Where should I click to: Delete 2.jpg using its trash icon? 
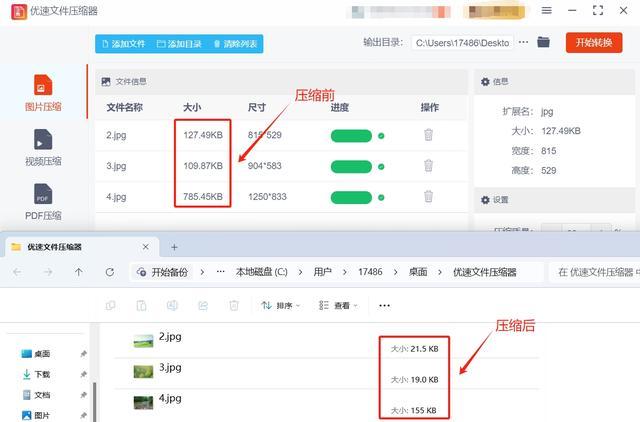pyautogui.click(x=428, y=135)
